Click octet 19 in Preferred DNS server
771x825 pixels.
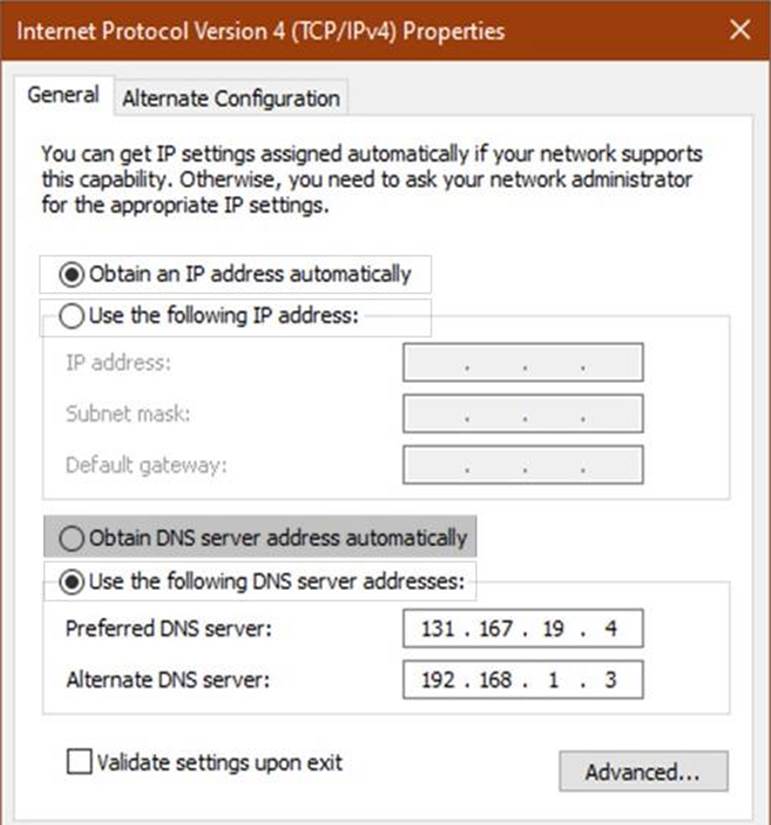click(x=554, y=630)
